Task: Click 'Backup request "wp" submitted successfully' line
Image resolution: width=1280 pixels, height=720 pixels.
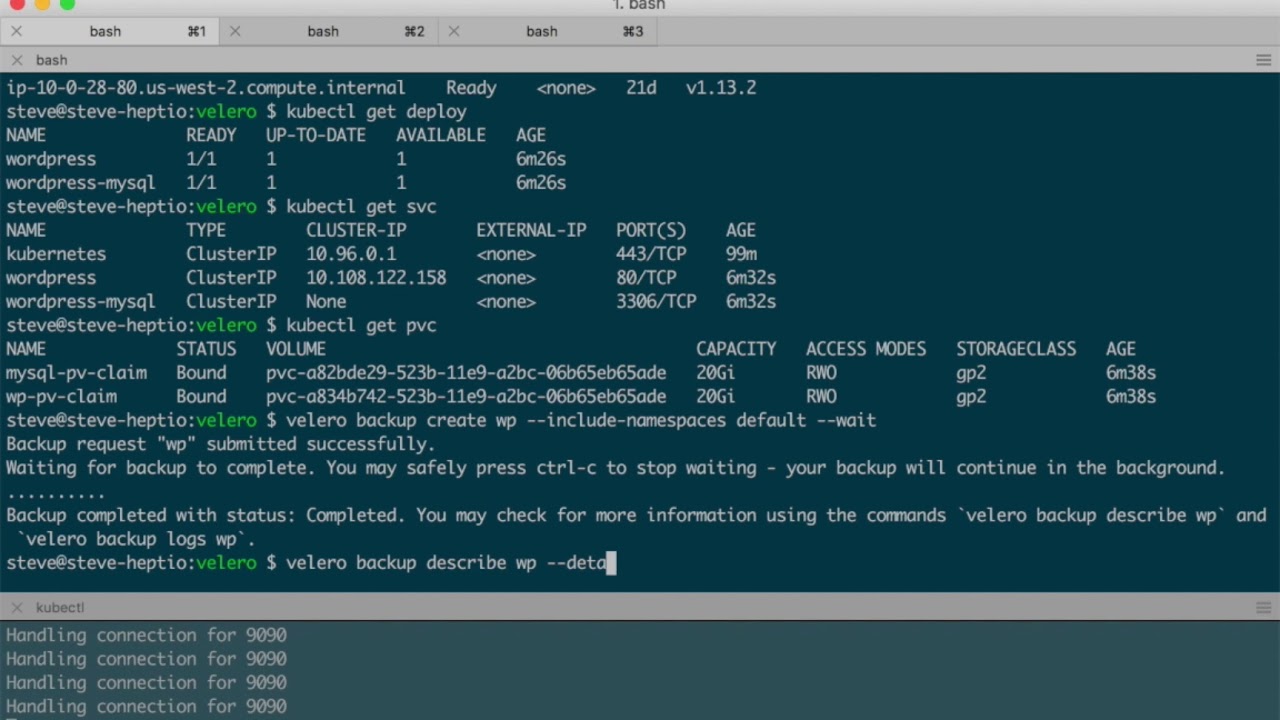Action: 220,444
